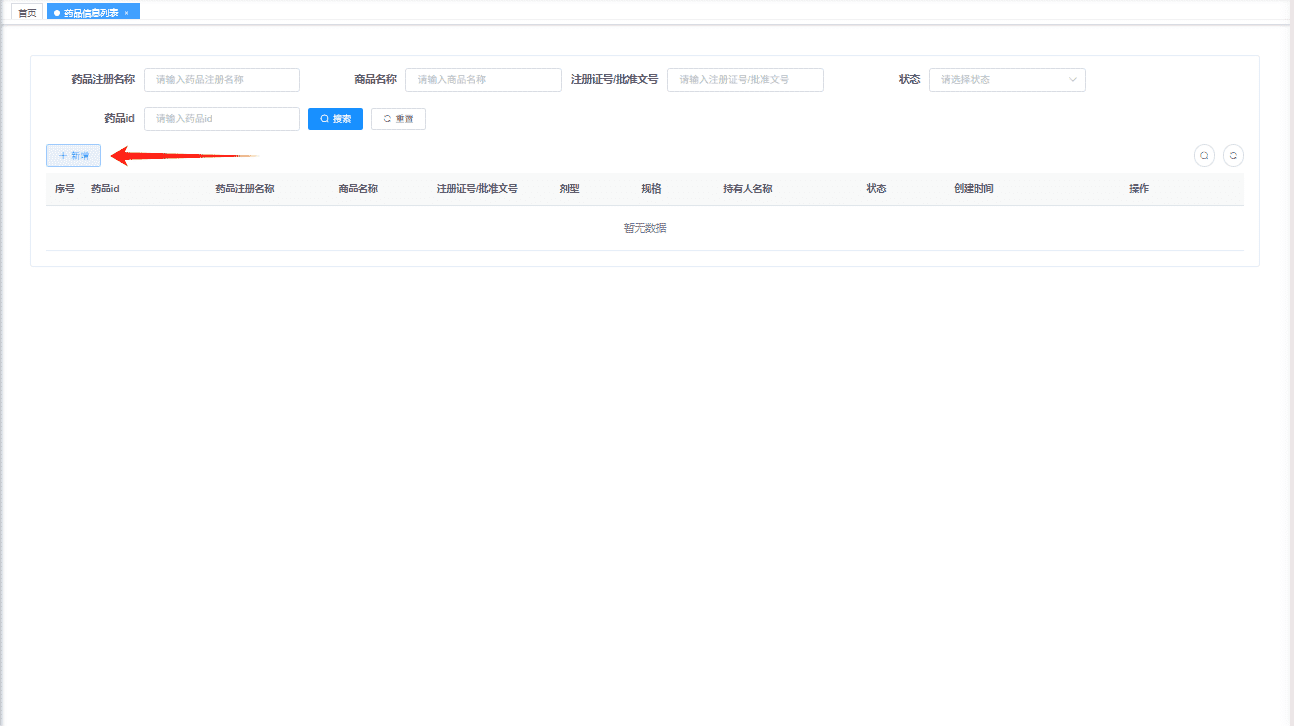Focus the 药品id input field
The height and width of the screenshot is (726, 1294).
[x=222, y=119]
